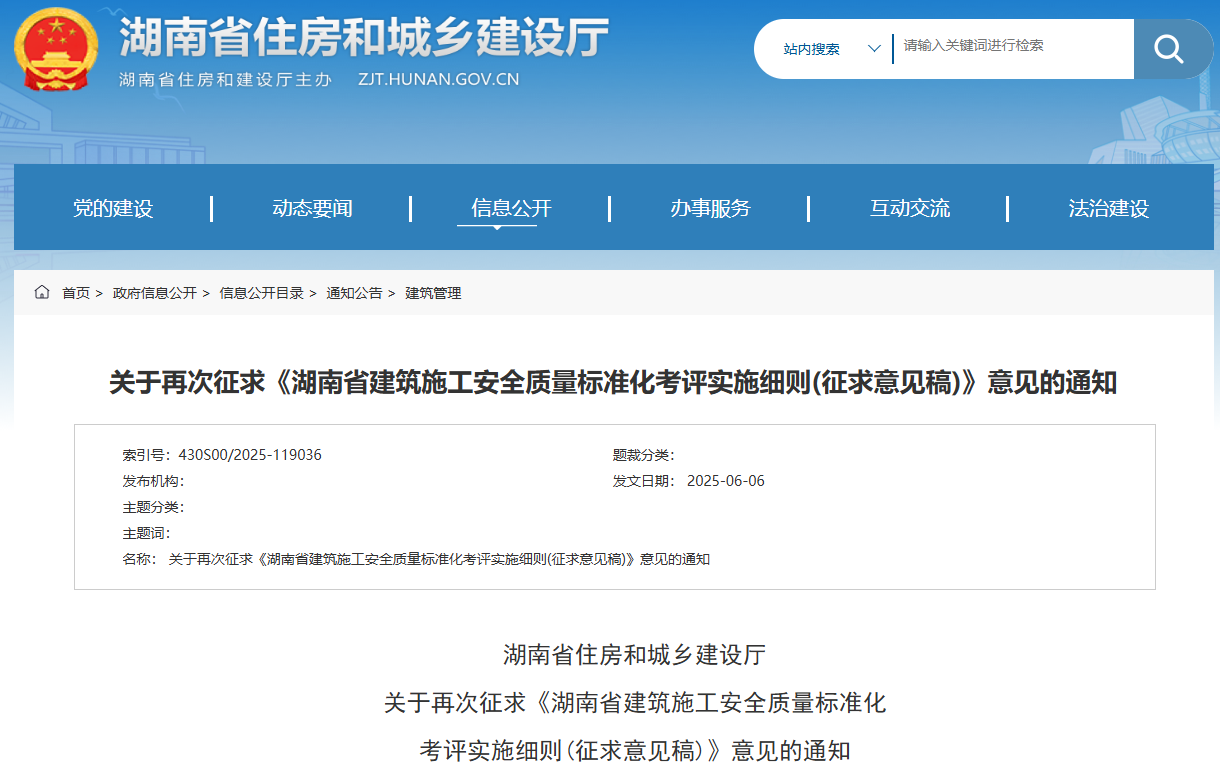Click 通知公告 in the breadcrumb

tap(354, 293)
